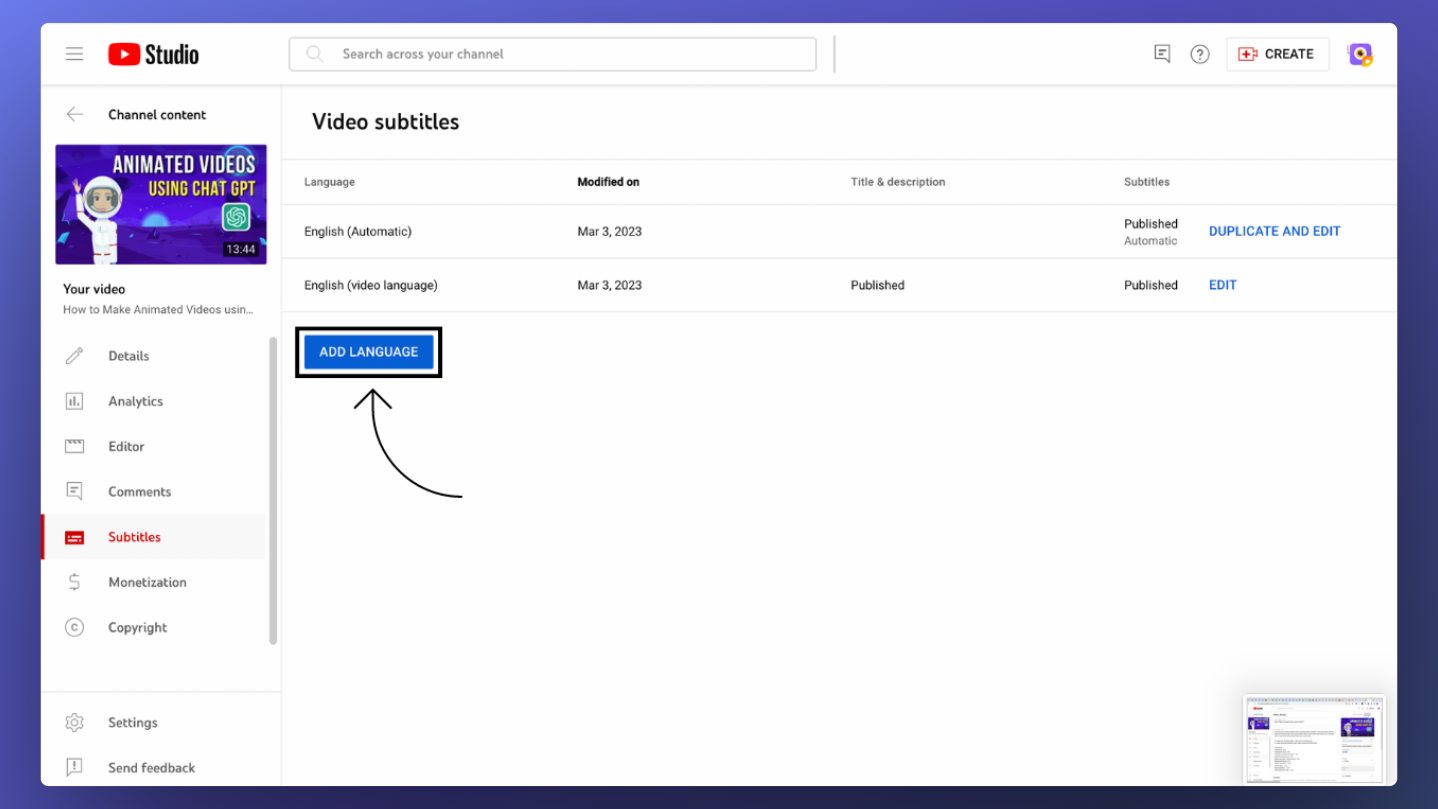Click the Language column header

pos(329,182)
